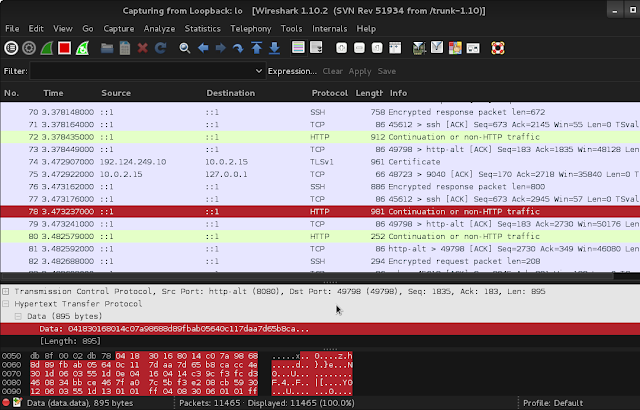Reset zoom to normal size icon
Viewport: 640px width, 410px height.
377,48
